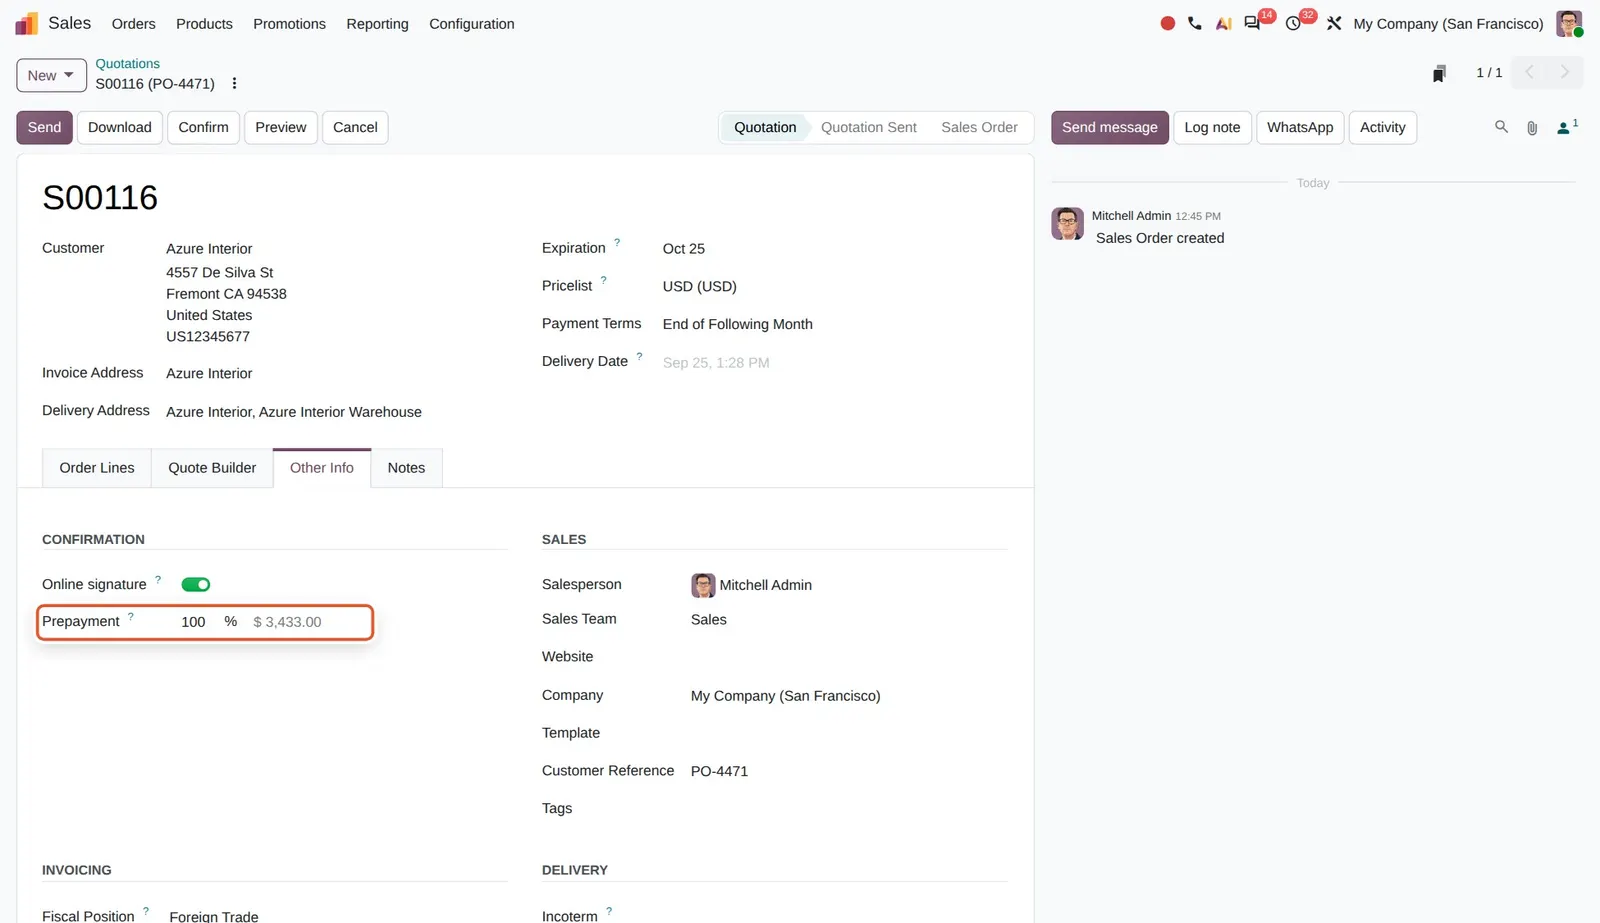This screenshot has height=923, width=1600.
Task: Click the Incoterm help question mark
Action: coord(609,911)
